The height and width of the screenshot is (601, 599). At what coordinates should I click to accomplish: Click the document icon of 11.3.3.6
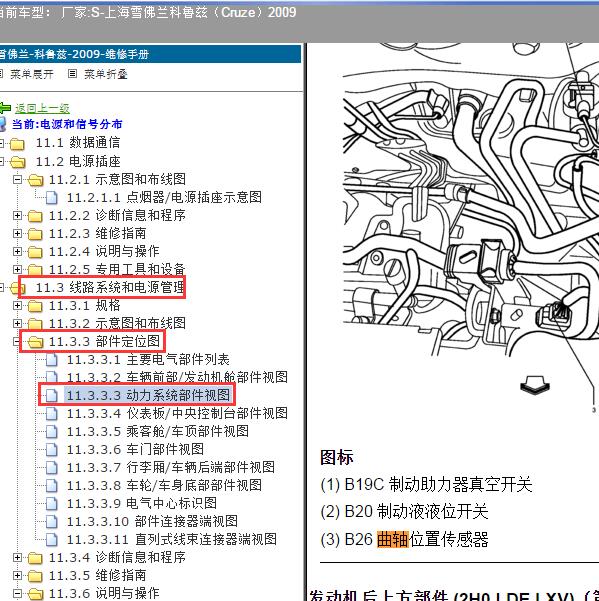tap(51, 450)
